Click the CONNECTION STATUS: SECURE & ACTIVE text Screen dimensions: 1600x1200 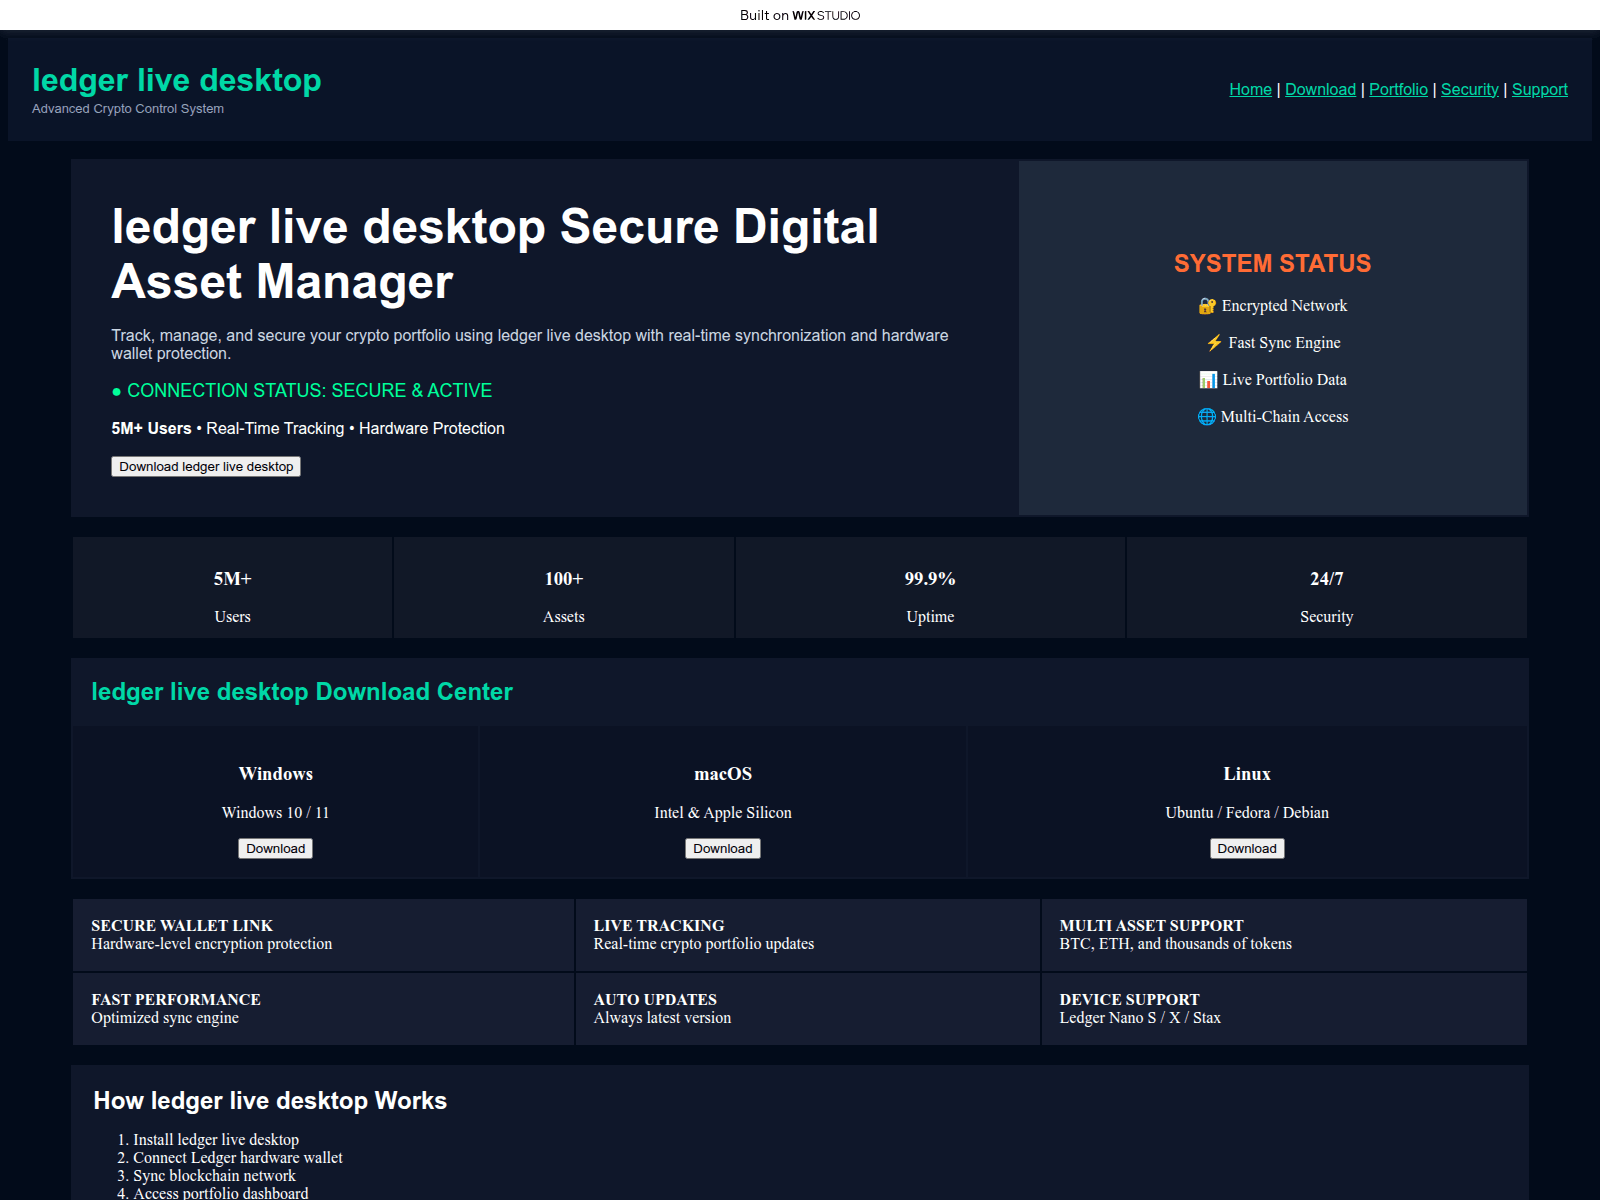click(x=302, y=391)
